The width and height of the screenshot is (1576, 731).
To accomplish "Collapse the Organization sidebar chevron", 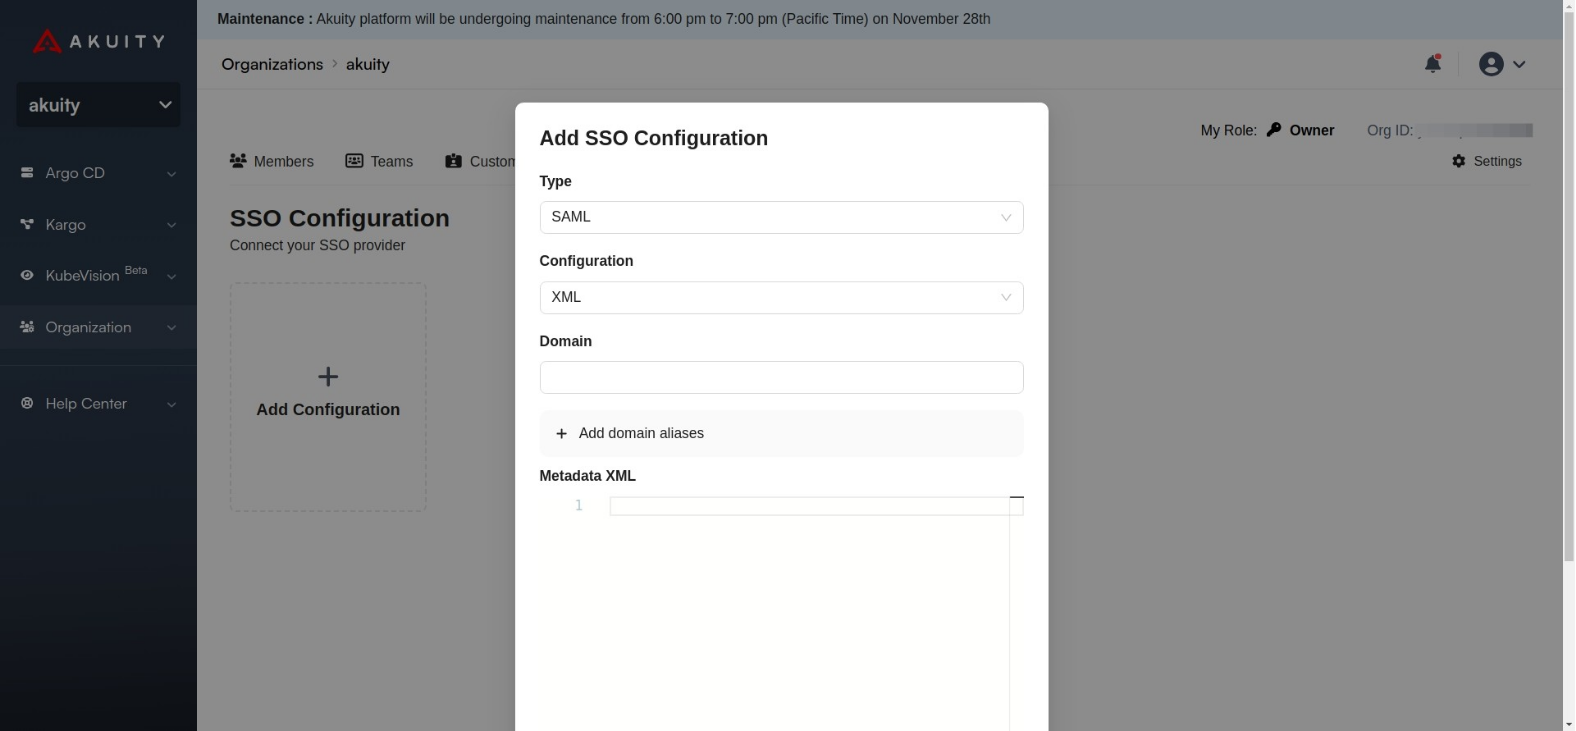I will 171,328.
